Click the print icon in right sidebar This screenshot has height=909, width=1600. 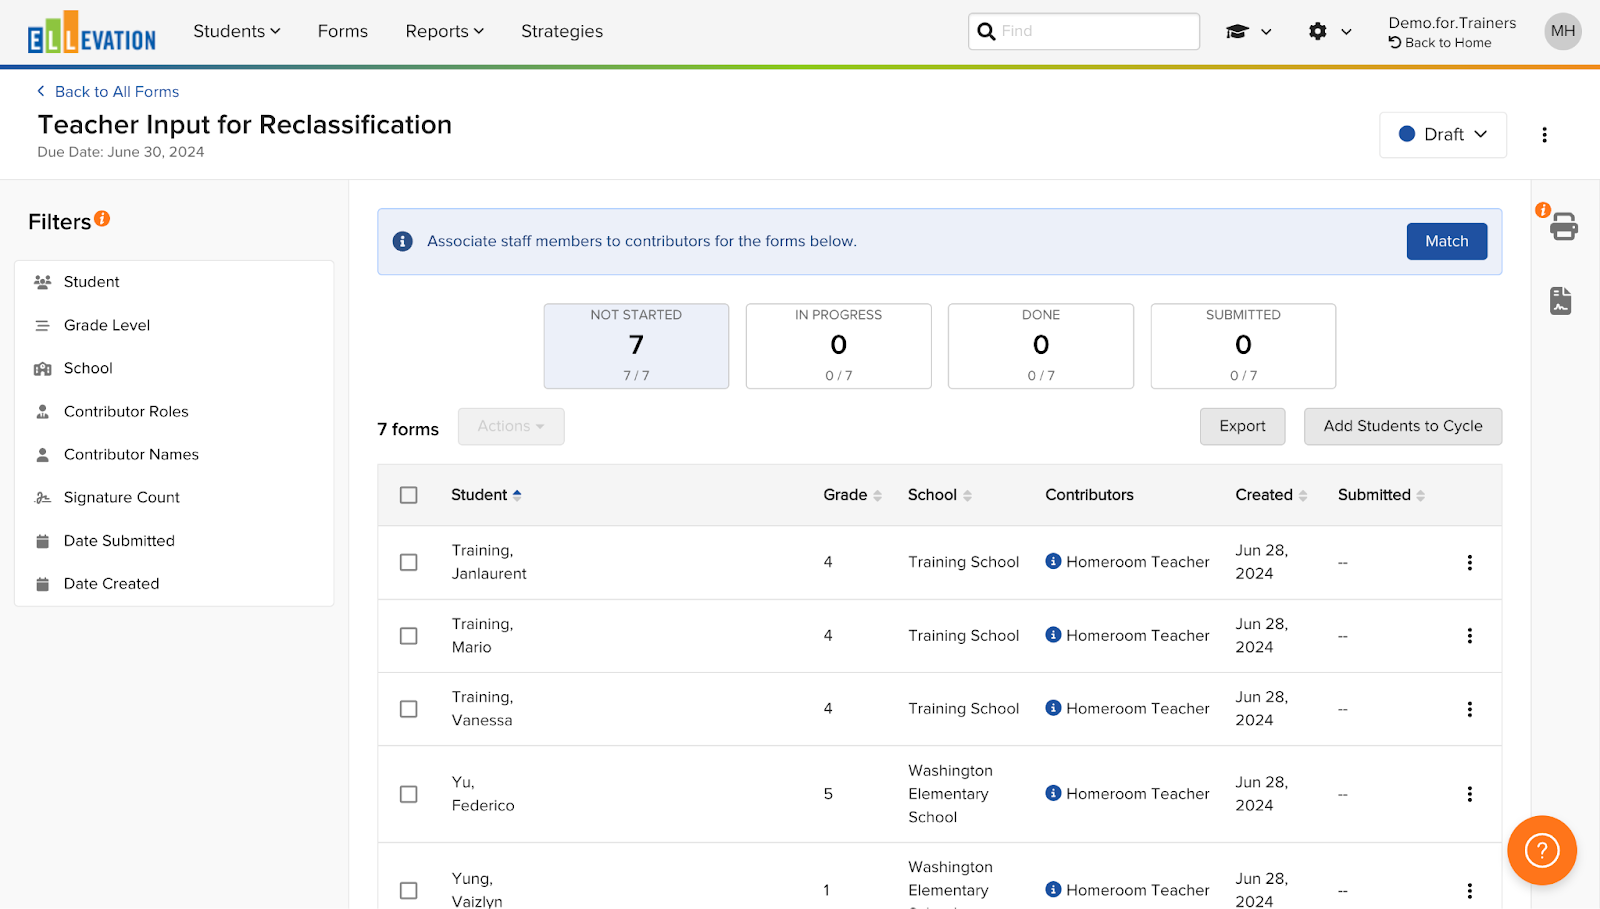[1564, 227]
